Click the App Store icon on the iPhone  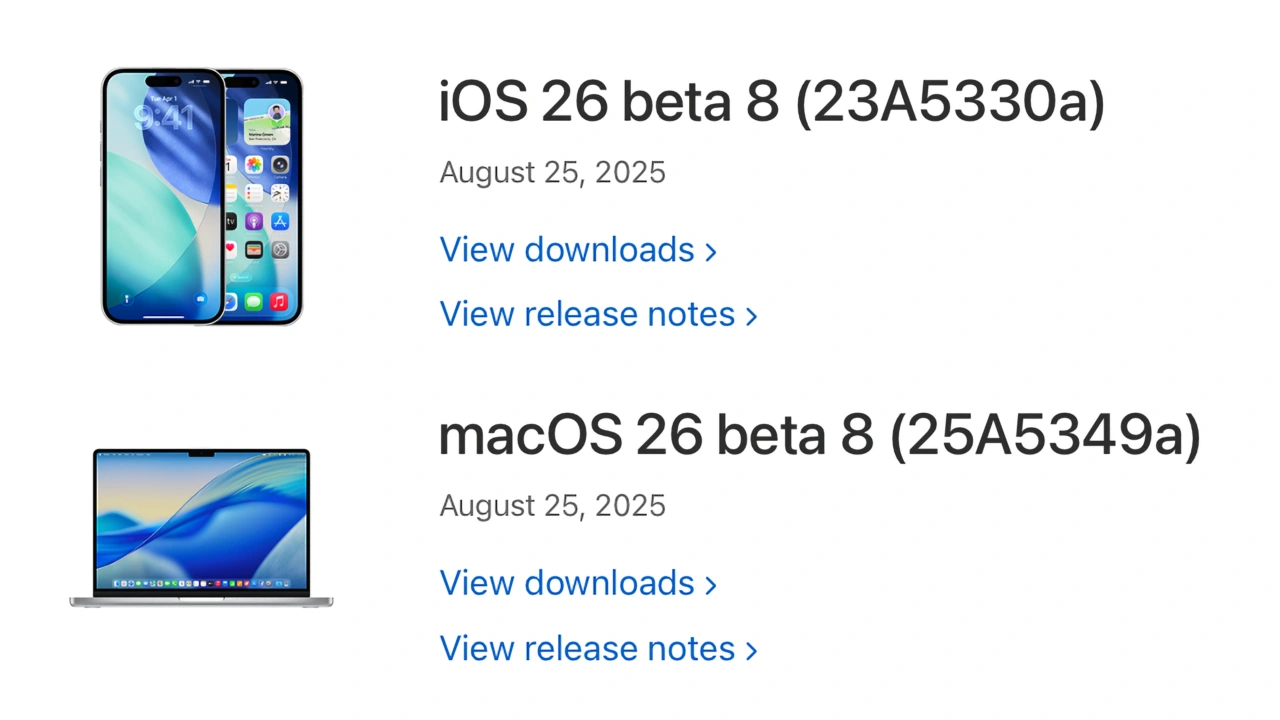tap(280, 221)
